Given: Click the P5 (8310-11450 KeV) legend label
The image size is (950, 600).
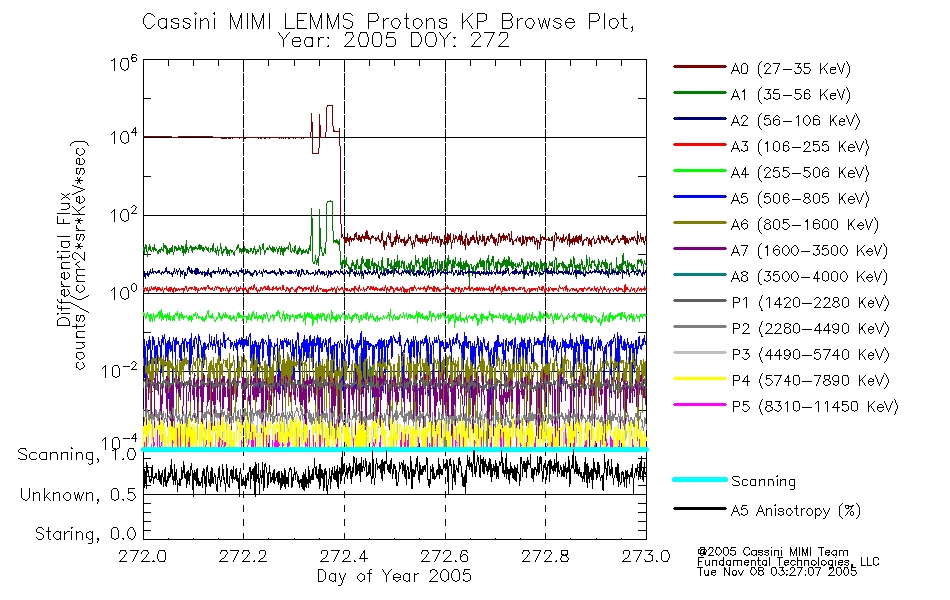Looking at the screenshot, I should 815,407.
